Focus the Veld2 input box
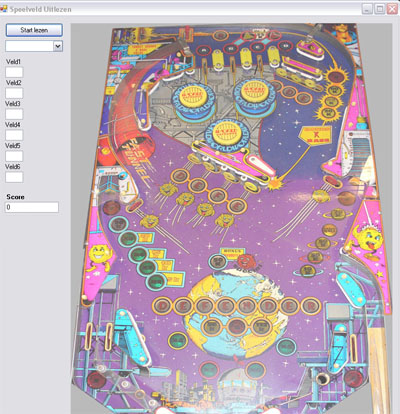This screenshot has height=414, width=400. (14, 93)
